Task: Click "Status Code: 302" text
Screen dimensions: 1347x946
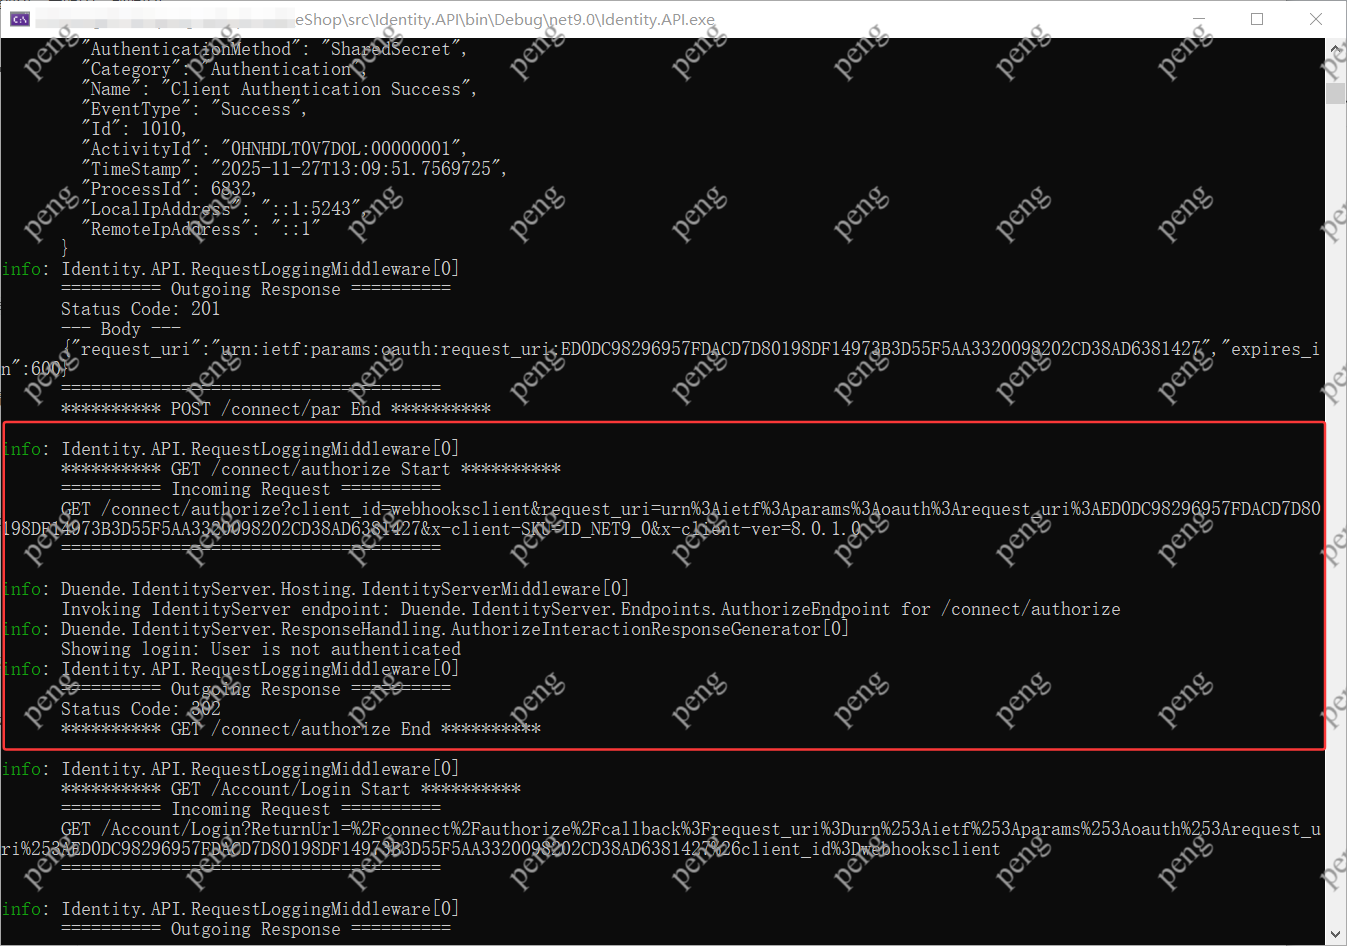Action: coord(140,709)
